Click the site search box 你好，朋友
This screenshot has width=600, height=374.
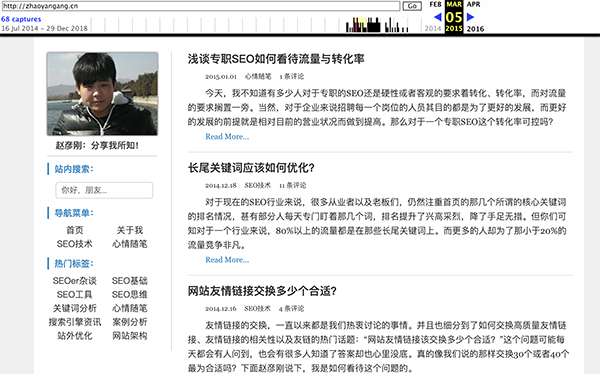click(x=104, y=190)
